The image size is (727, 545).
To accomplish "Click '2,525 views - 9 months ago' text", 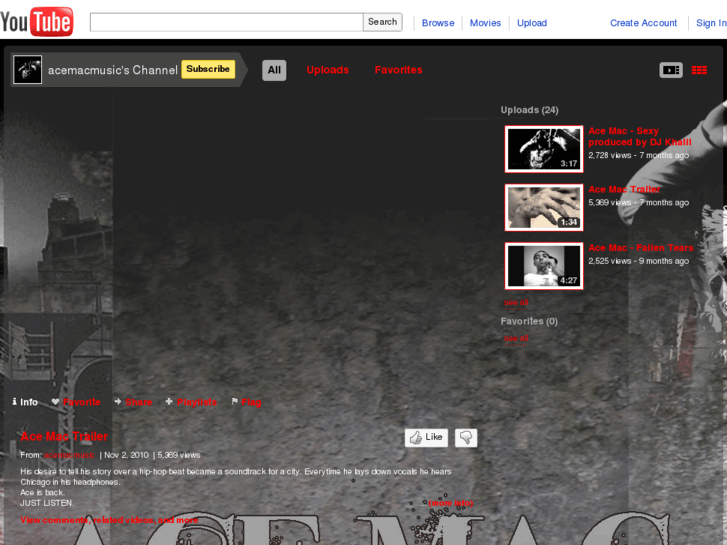I will click(638, 261).
